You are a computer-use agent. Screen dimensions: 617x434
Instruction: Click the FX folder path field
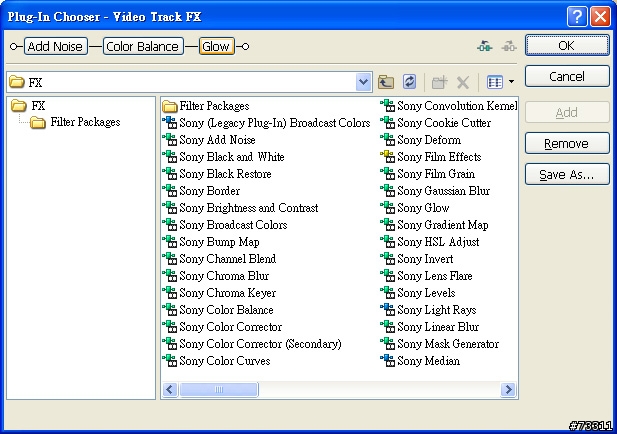[189, 82]
